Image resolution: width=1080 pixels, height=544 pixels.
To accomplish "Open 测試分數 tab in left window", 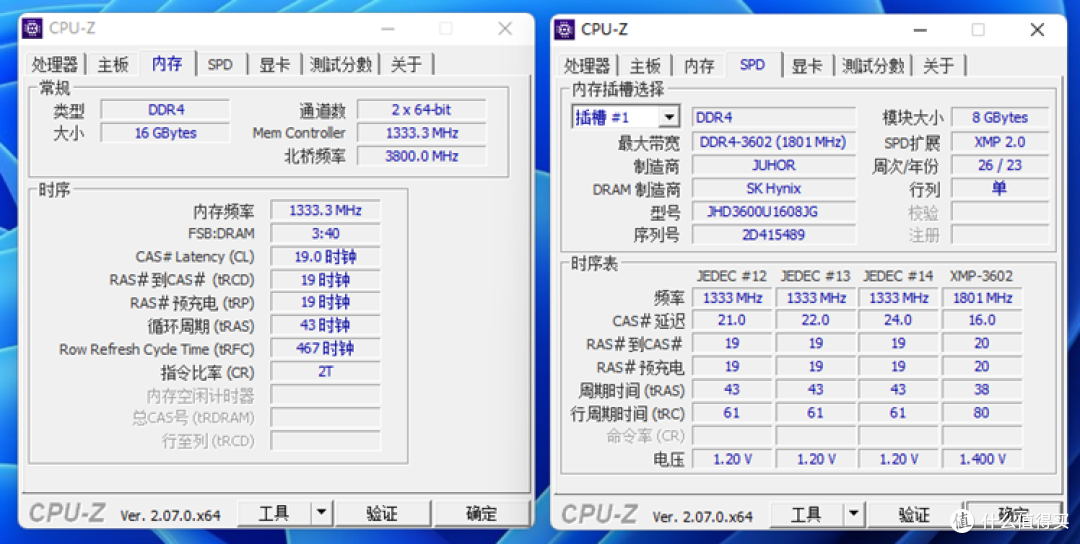I will coord(341,65).
